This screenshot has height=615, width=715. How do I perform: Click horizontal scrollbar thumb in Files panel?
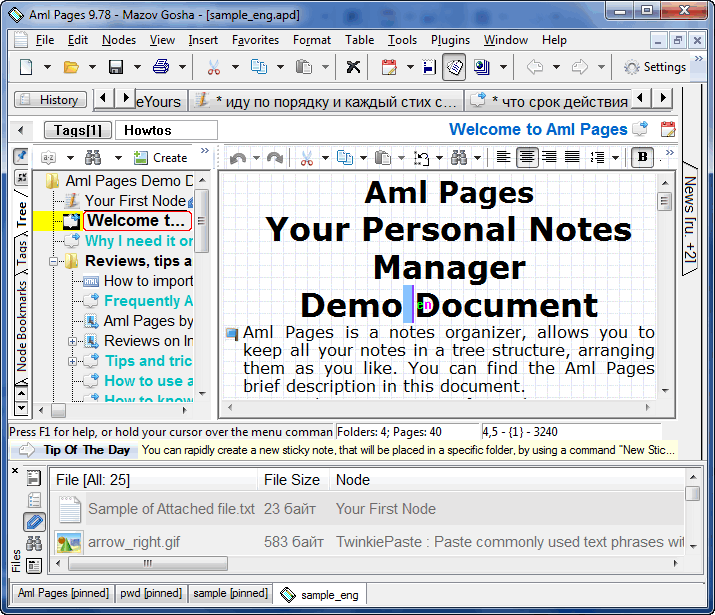[x=148, y=563]
